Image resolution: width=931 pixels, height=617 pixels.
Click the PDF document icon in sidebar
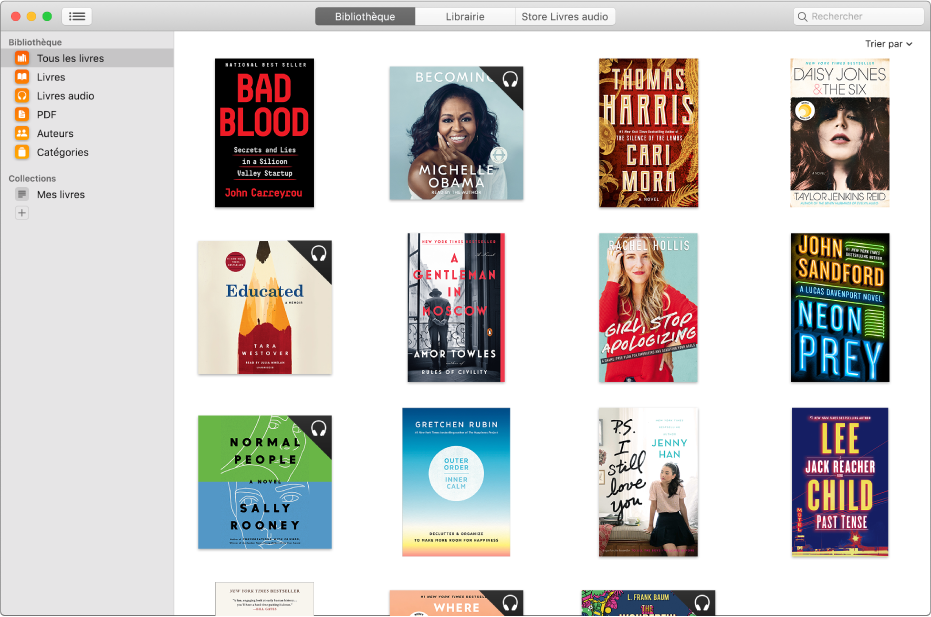click(22, 115)
